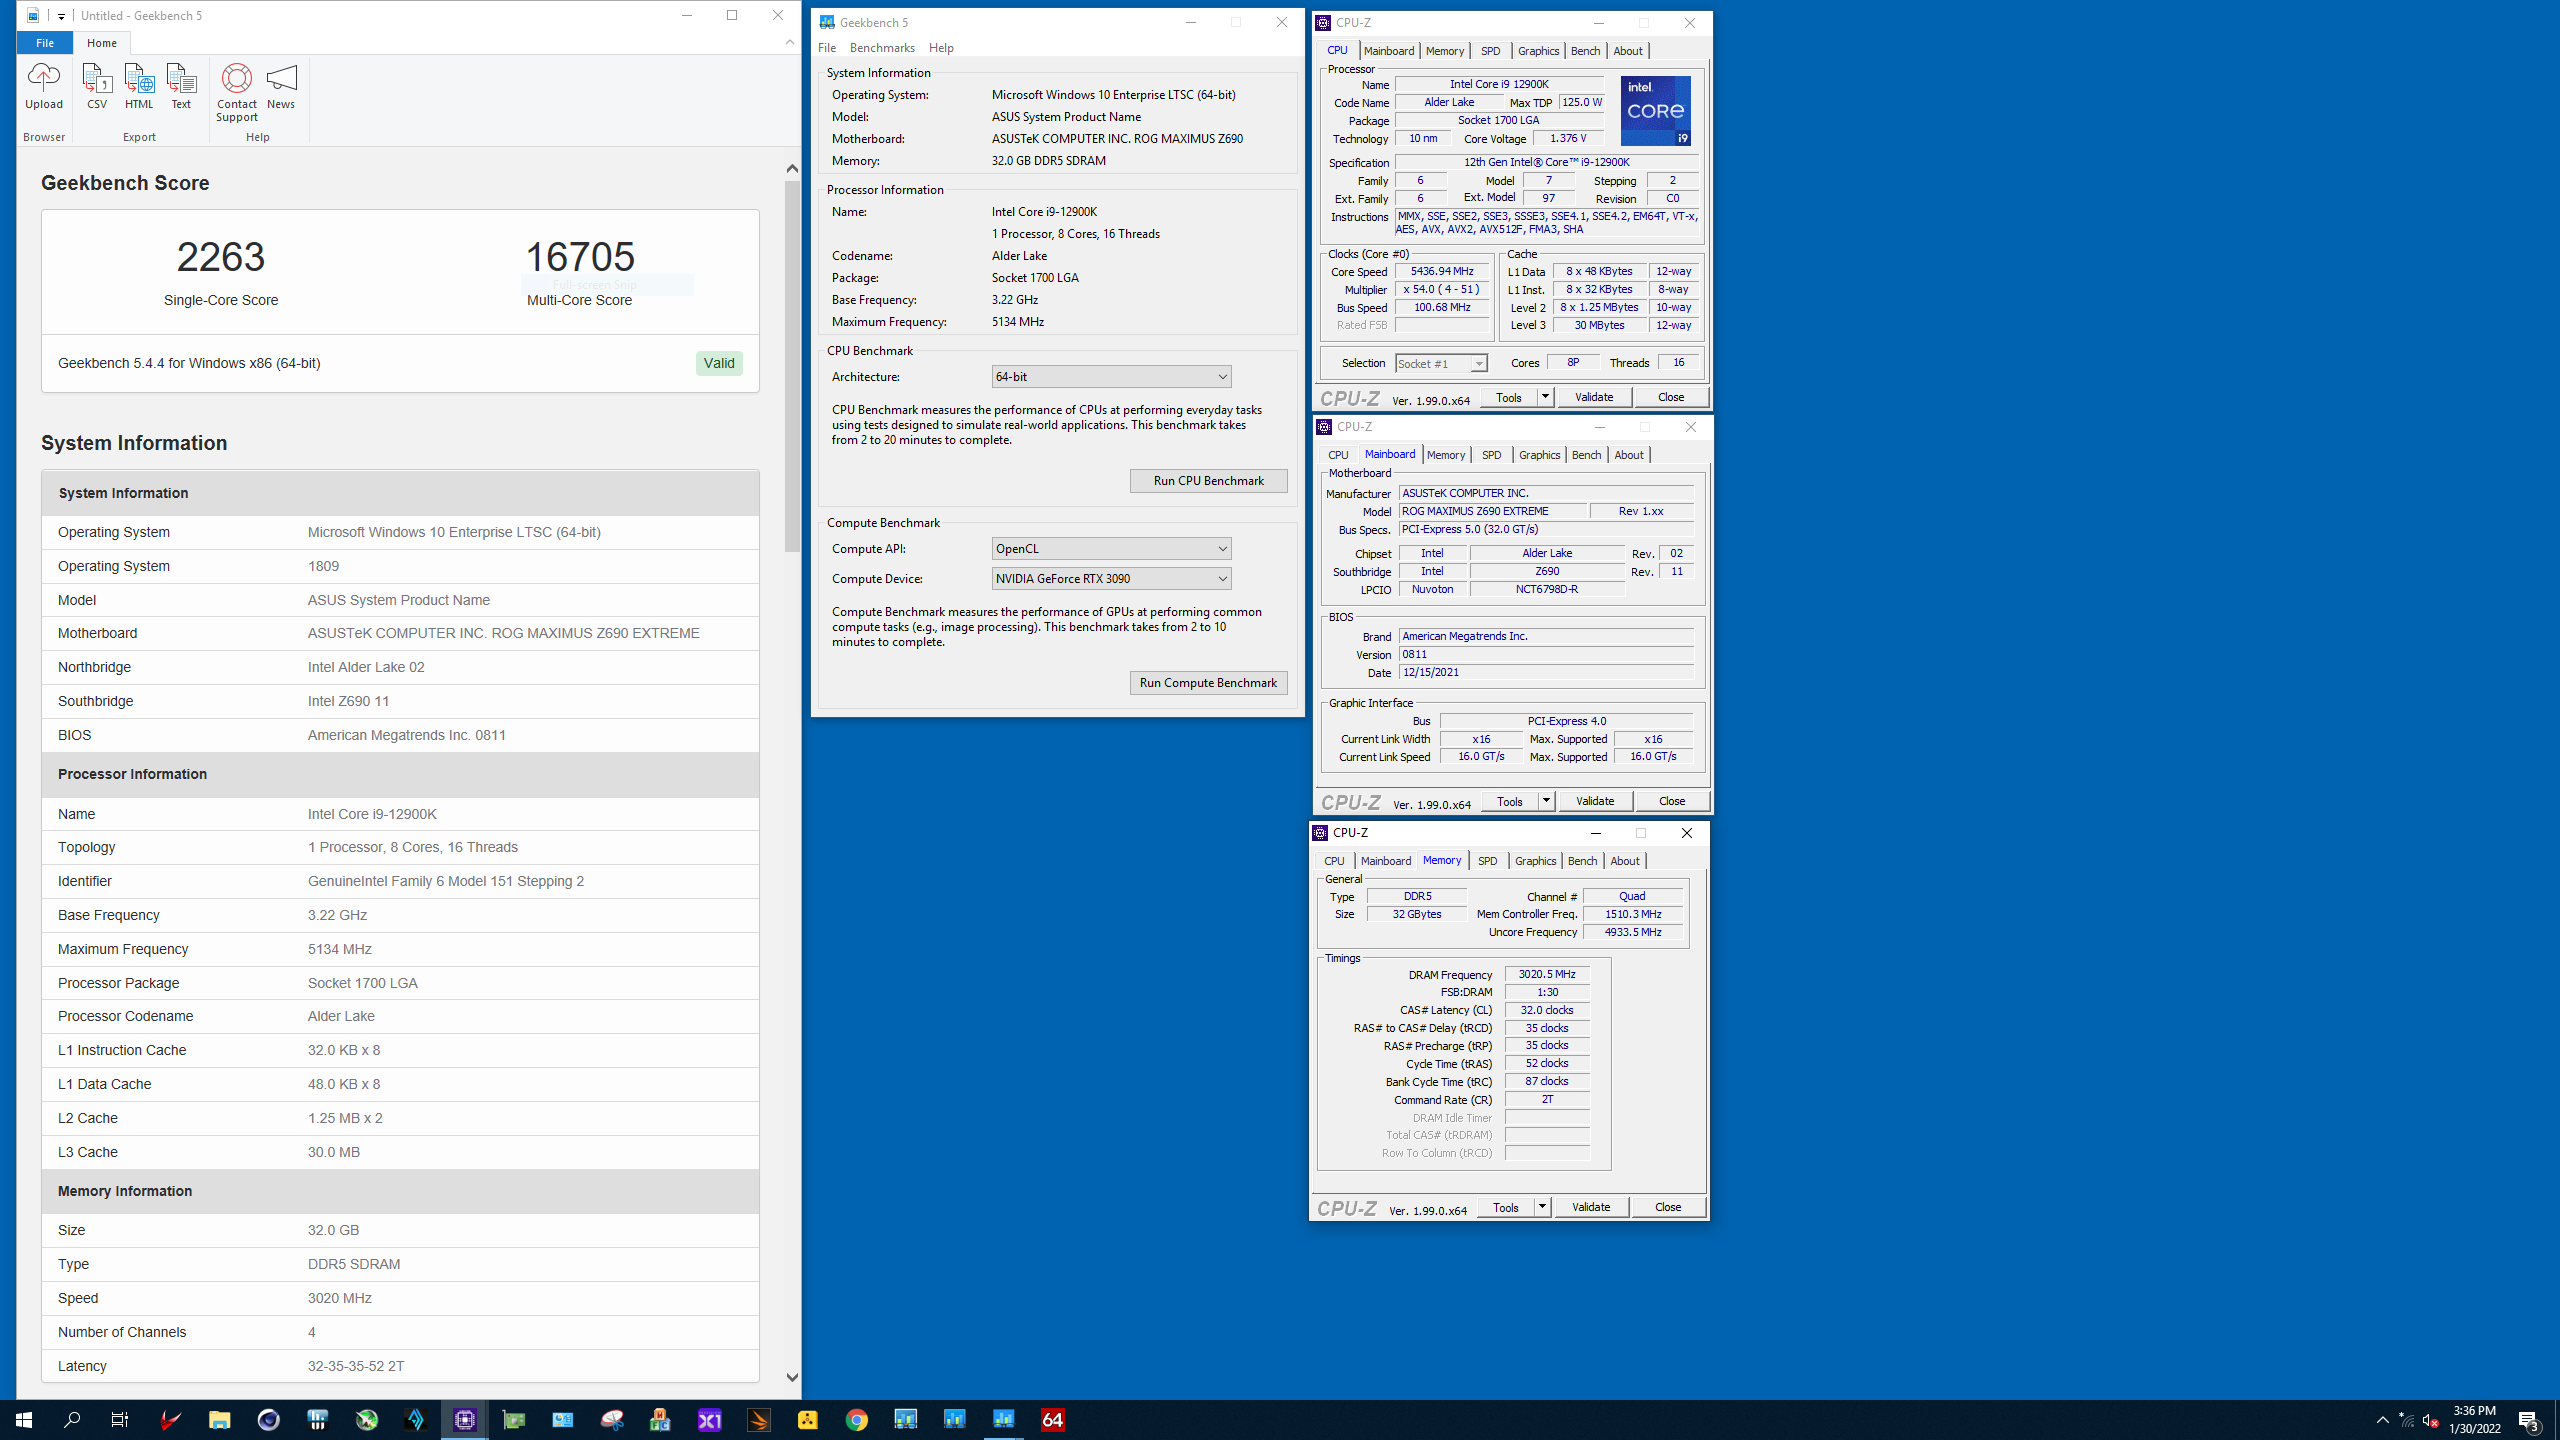The height and width of the screenshot is (1440, 2560).
Task: Open the Compute API OpenCL dropdown
Action: 1111,548
